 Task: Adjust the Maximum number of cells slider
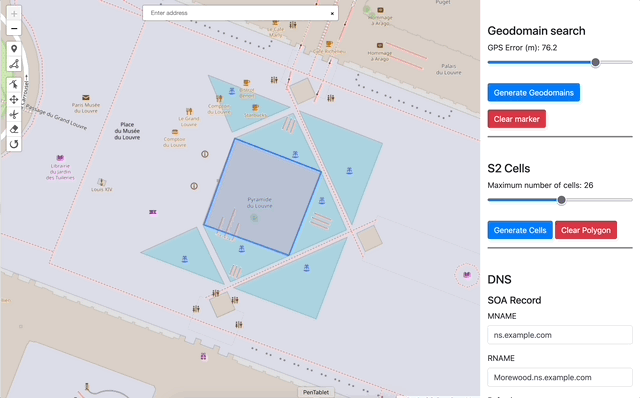pos(562,200)
